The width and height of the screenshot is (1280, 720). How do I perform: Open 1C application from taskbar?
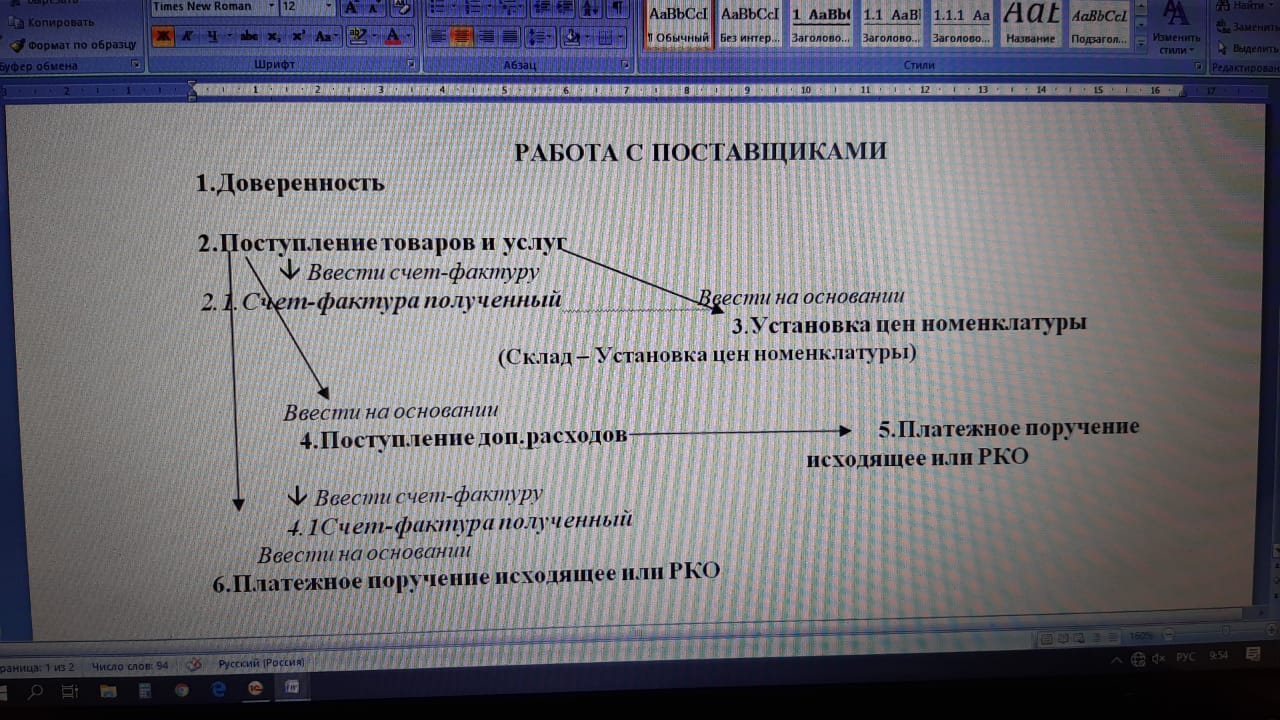(x=256, y=689)
